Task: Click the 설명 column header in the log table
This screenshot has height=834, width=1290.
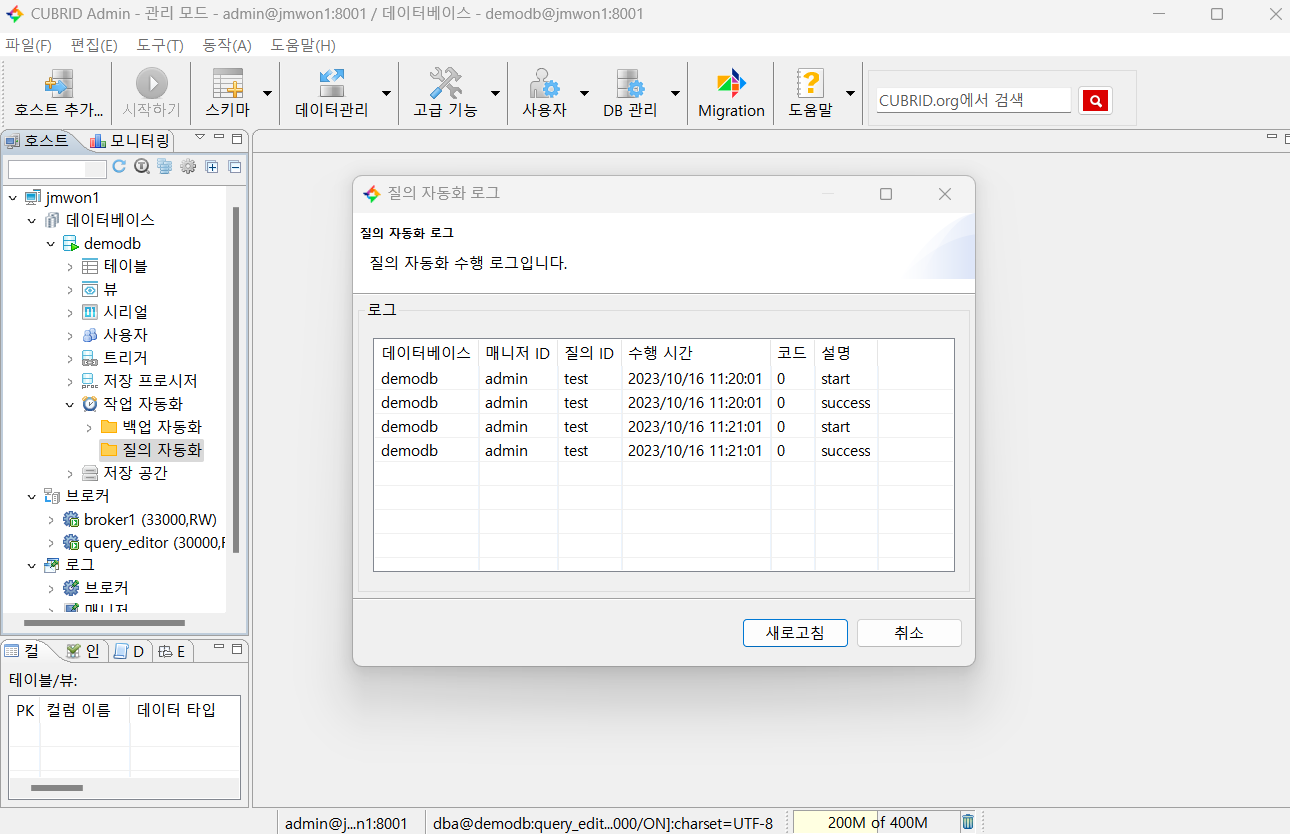Action: click(846, 353)
